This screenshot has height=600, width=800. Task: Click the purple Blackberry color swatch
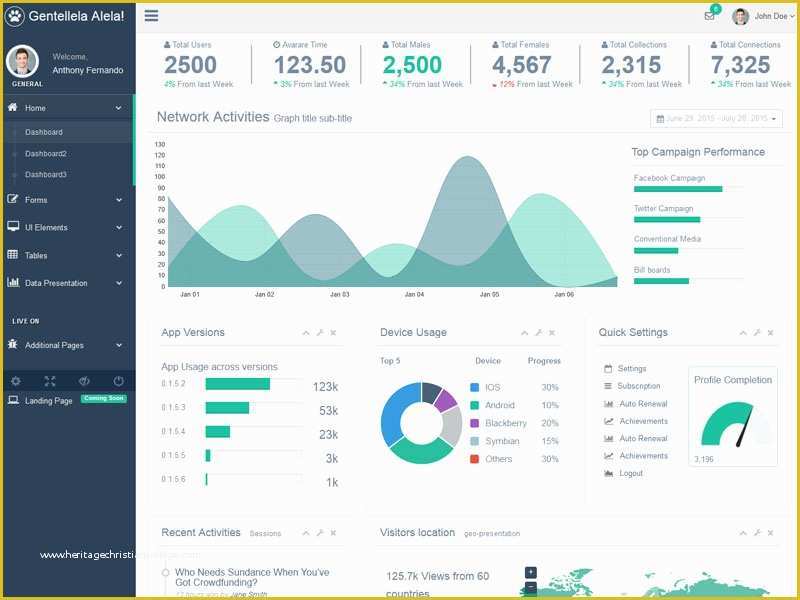(474, 423)
